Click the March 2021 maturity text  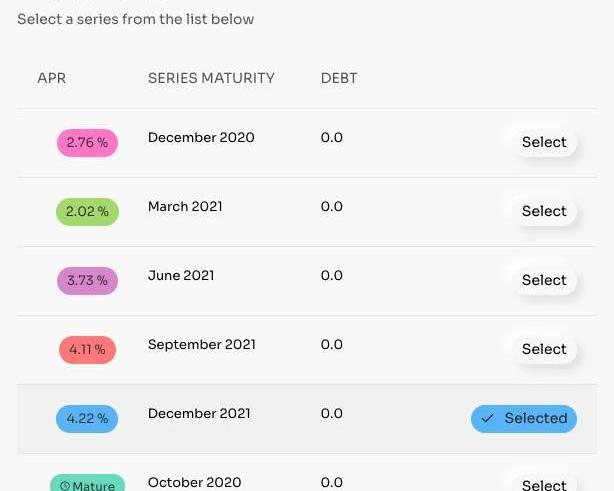click(x=185, y=206)
